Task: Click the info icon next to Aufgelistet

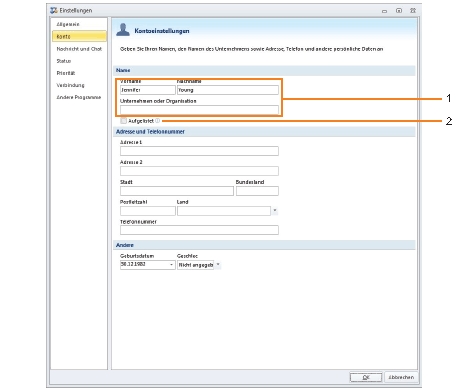Action: 157,121
